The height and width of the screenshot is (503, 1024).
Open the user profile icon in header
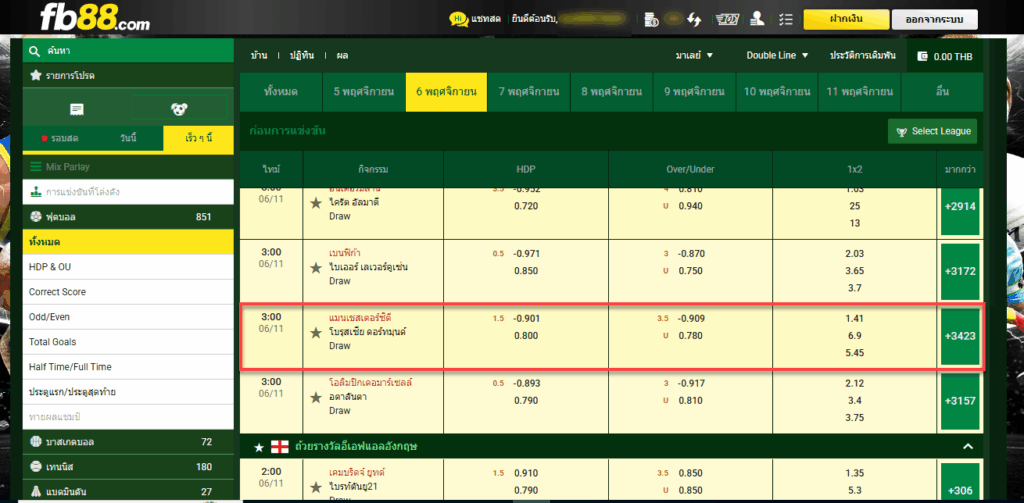click(x=758, y=19)
